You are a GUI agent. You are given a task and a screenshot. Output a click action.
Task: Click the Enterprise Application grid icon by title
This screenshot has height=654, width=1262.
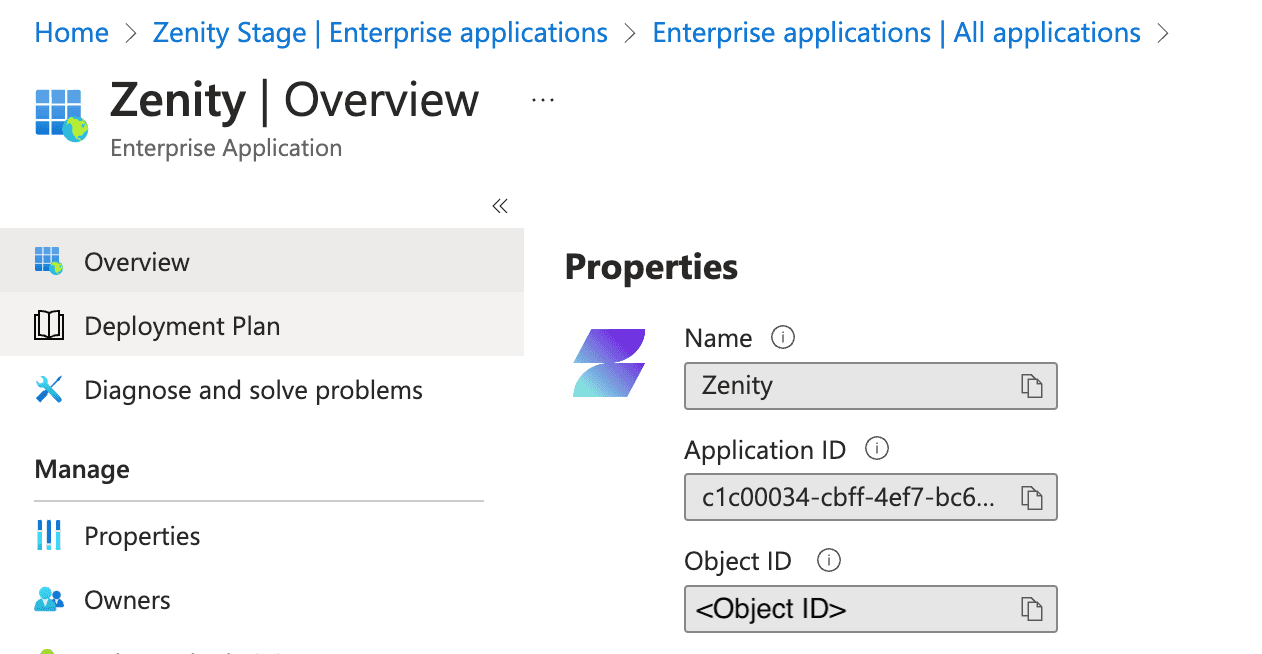(61, 114)
